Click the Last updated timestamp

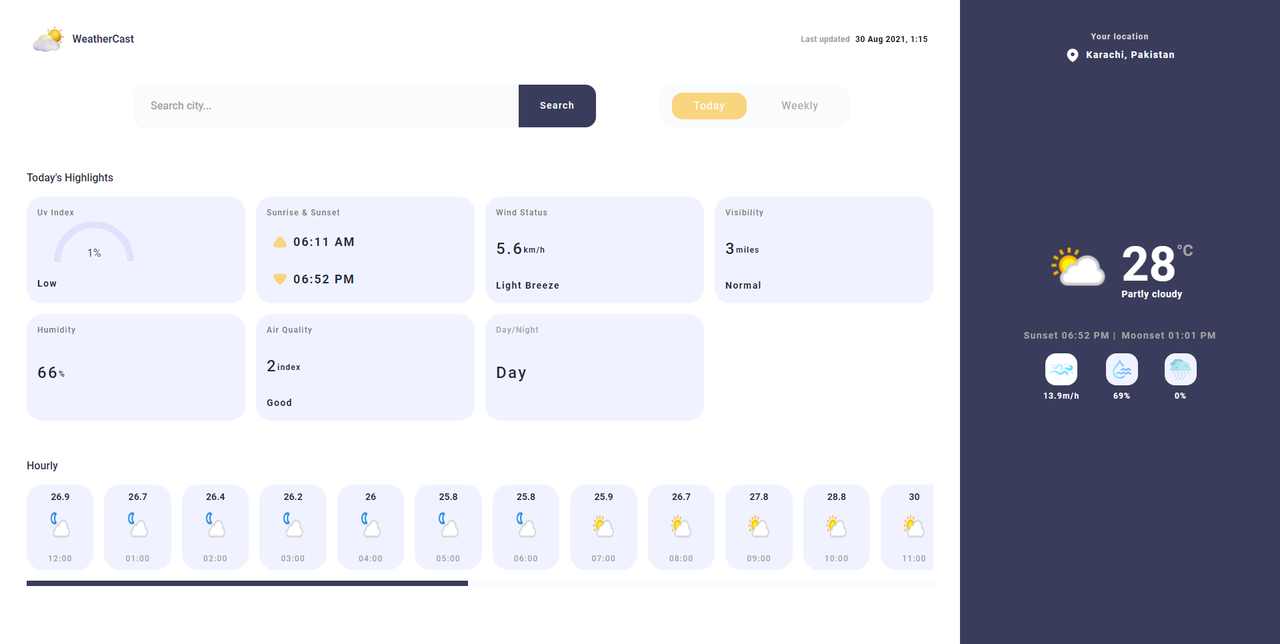click(x=864, y=39)
